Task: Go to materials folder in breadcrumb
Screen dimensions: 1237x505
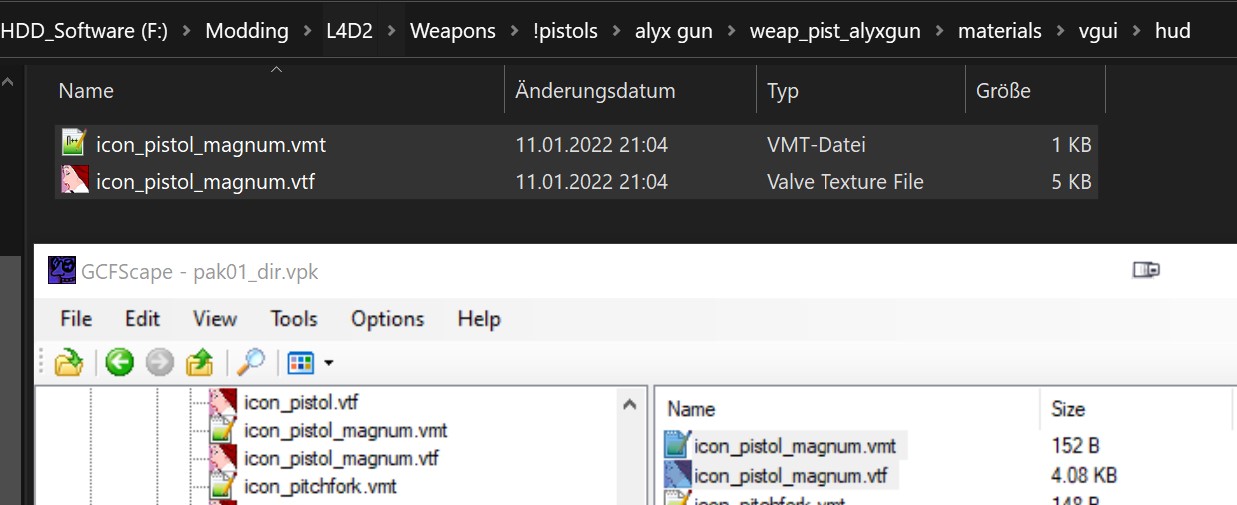Action: (x=999, y=31)
